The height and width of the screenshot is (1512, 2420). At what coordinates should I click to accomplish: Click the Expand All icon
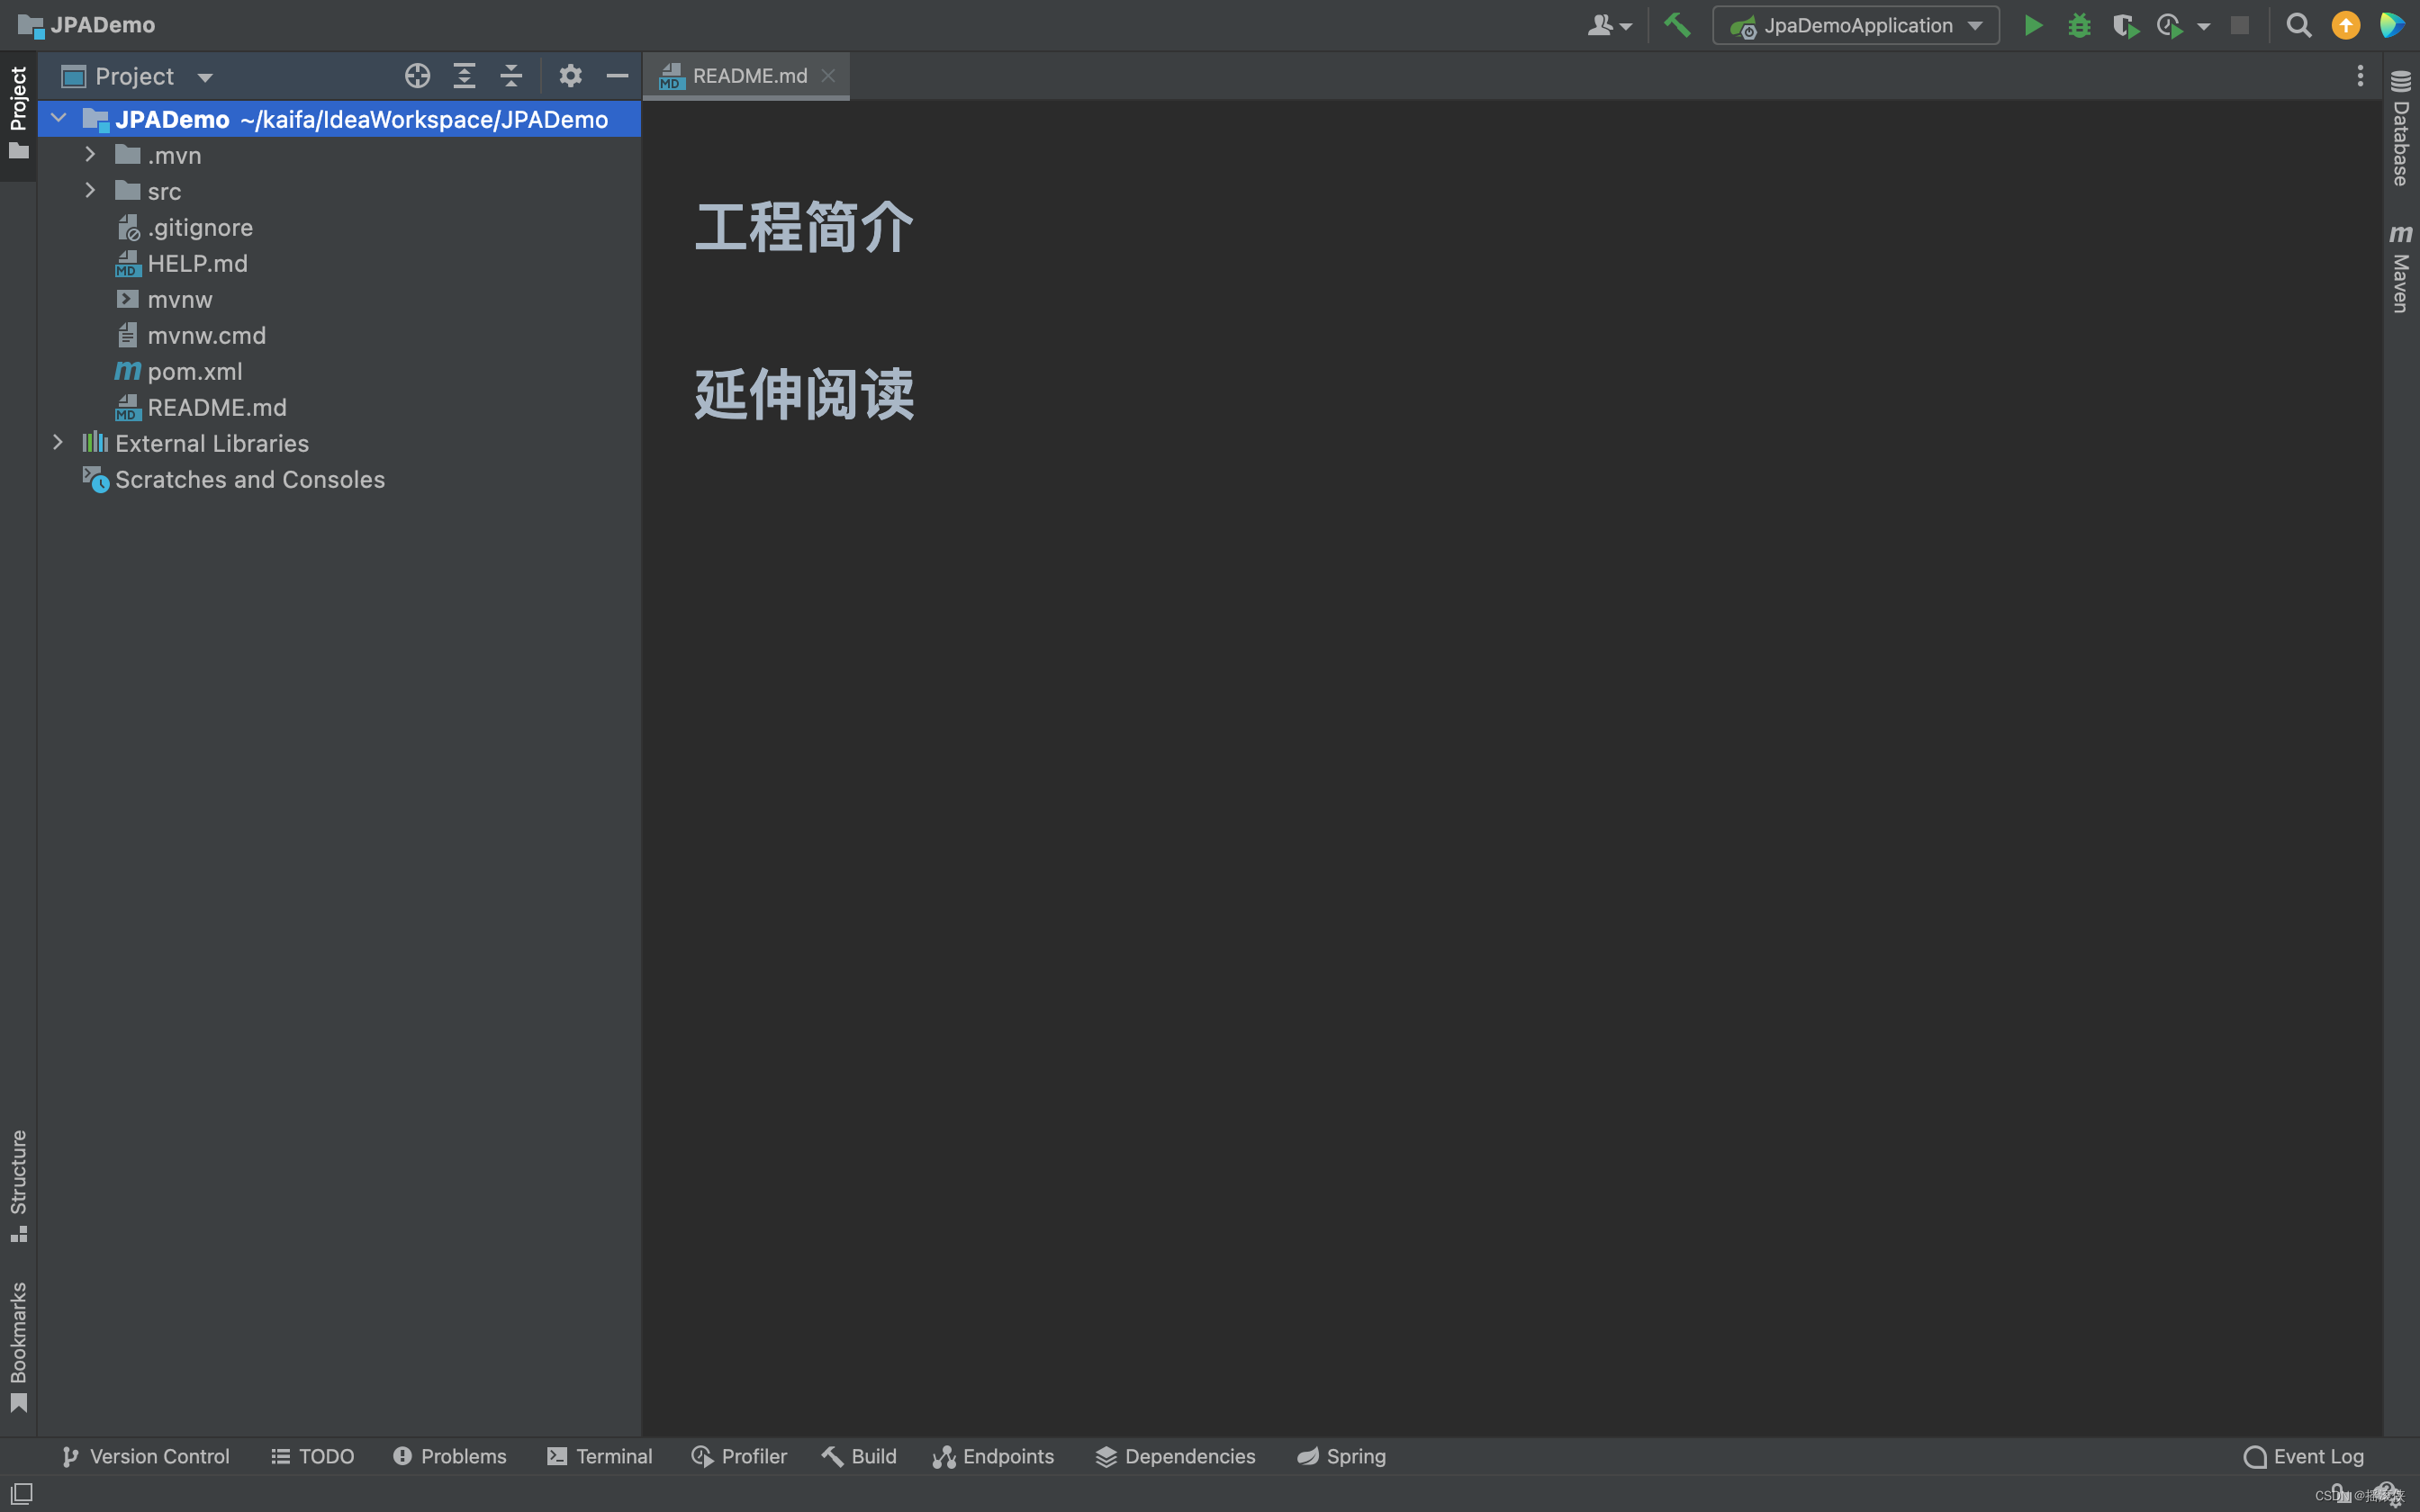coord(464,76)
